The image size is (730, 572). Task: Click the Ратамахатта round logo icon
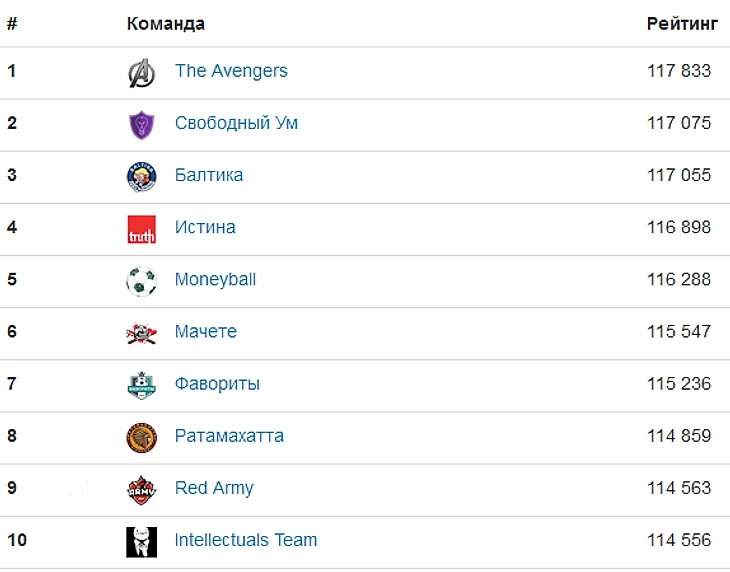141,437
